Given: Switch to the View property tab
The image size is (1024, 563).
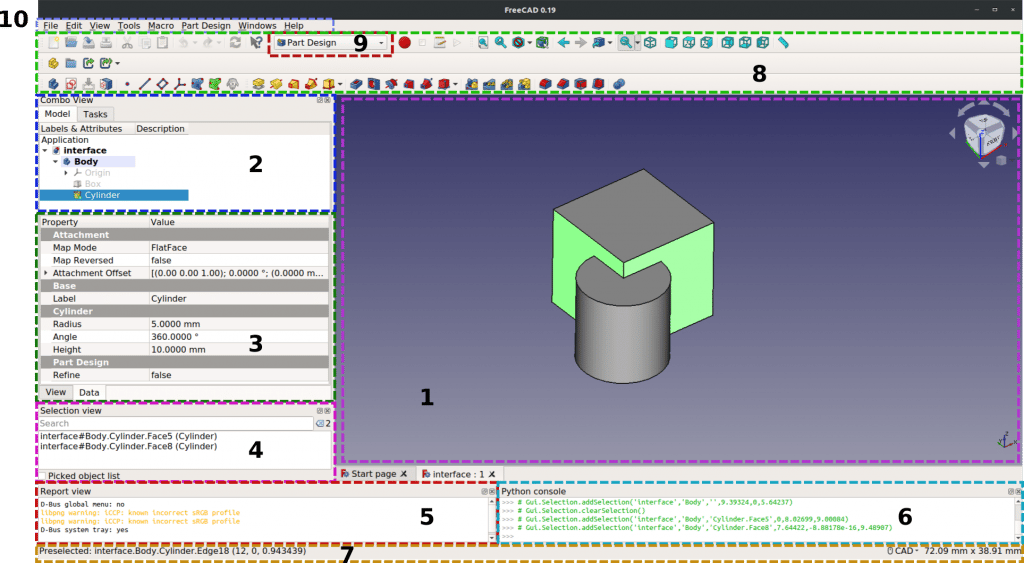Looking at the screenshot, I should (x=56, y=392).
